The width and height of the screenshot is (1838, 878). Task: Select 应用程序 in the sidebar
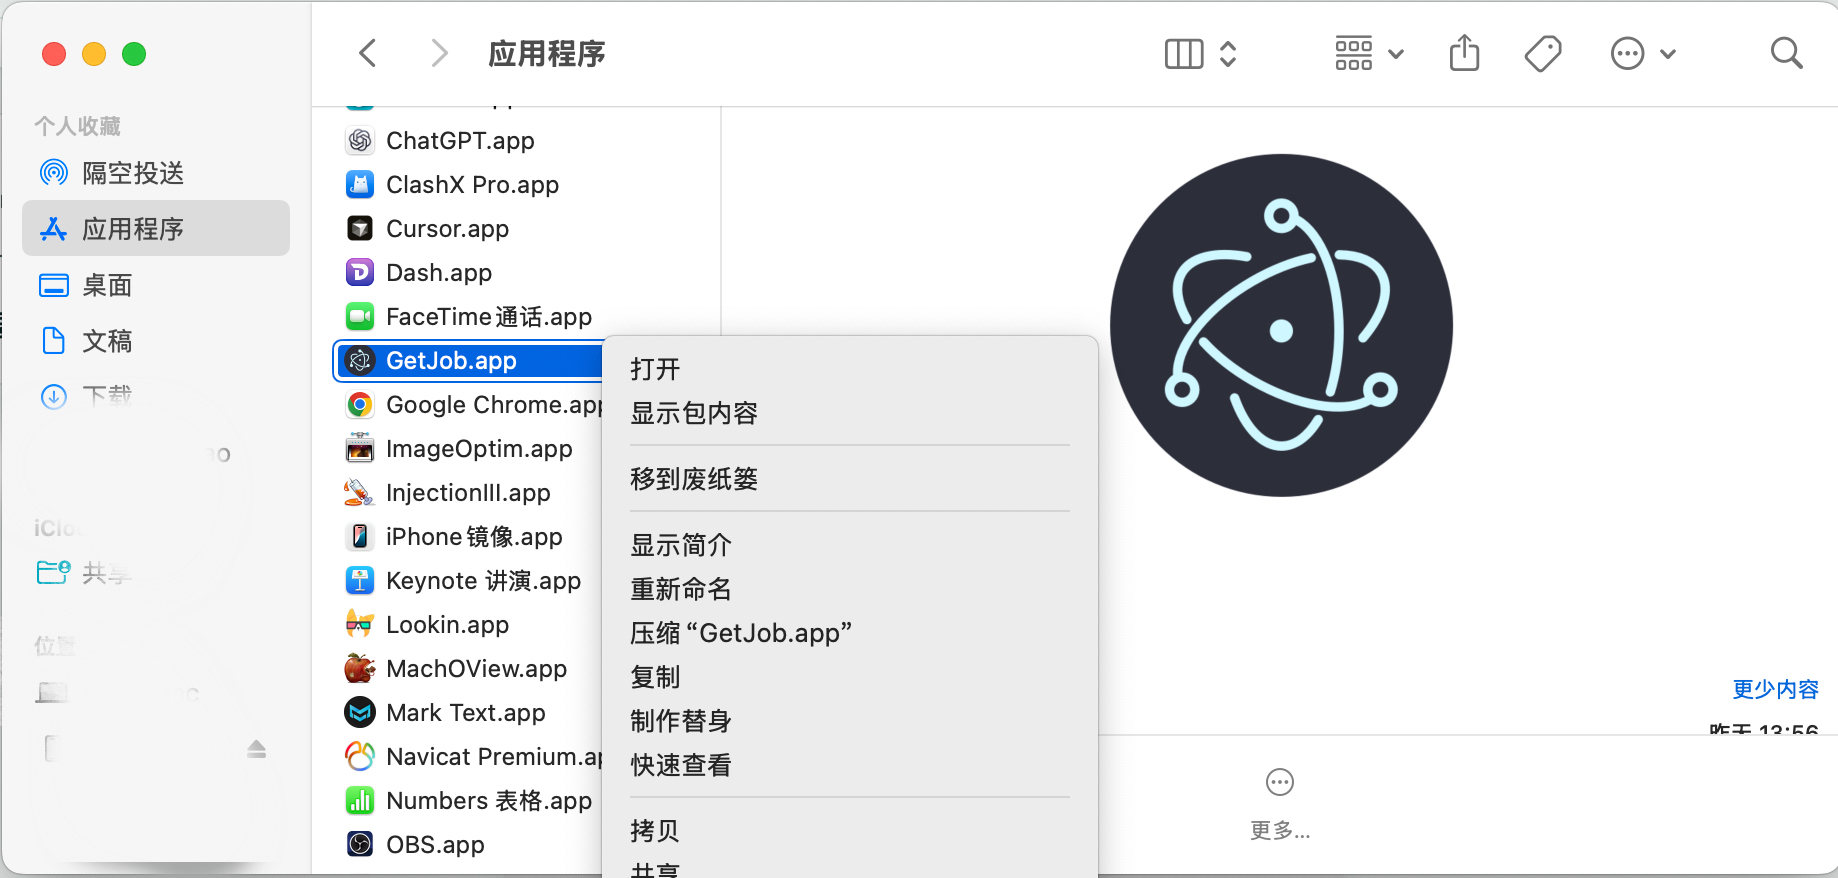(x=156, y=229)
